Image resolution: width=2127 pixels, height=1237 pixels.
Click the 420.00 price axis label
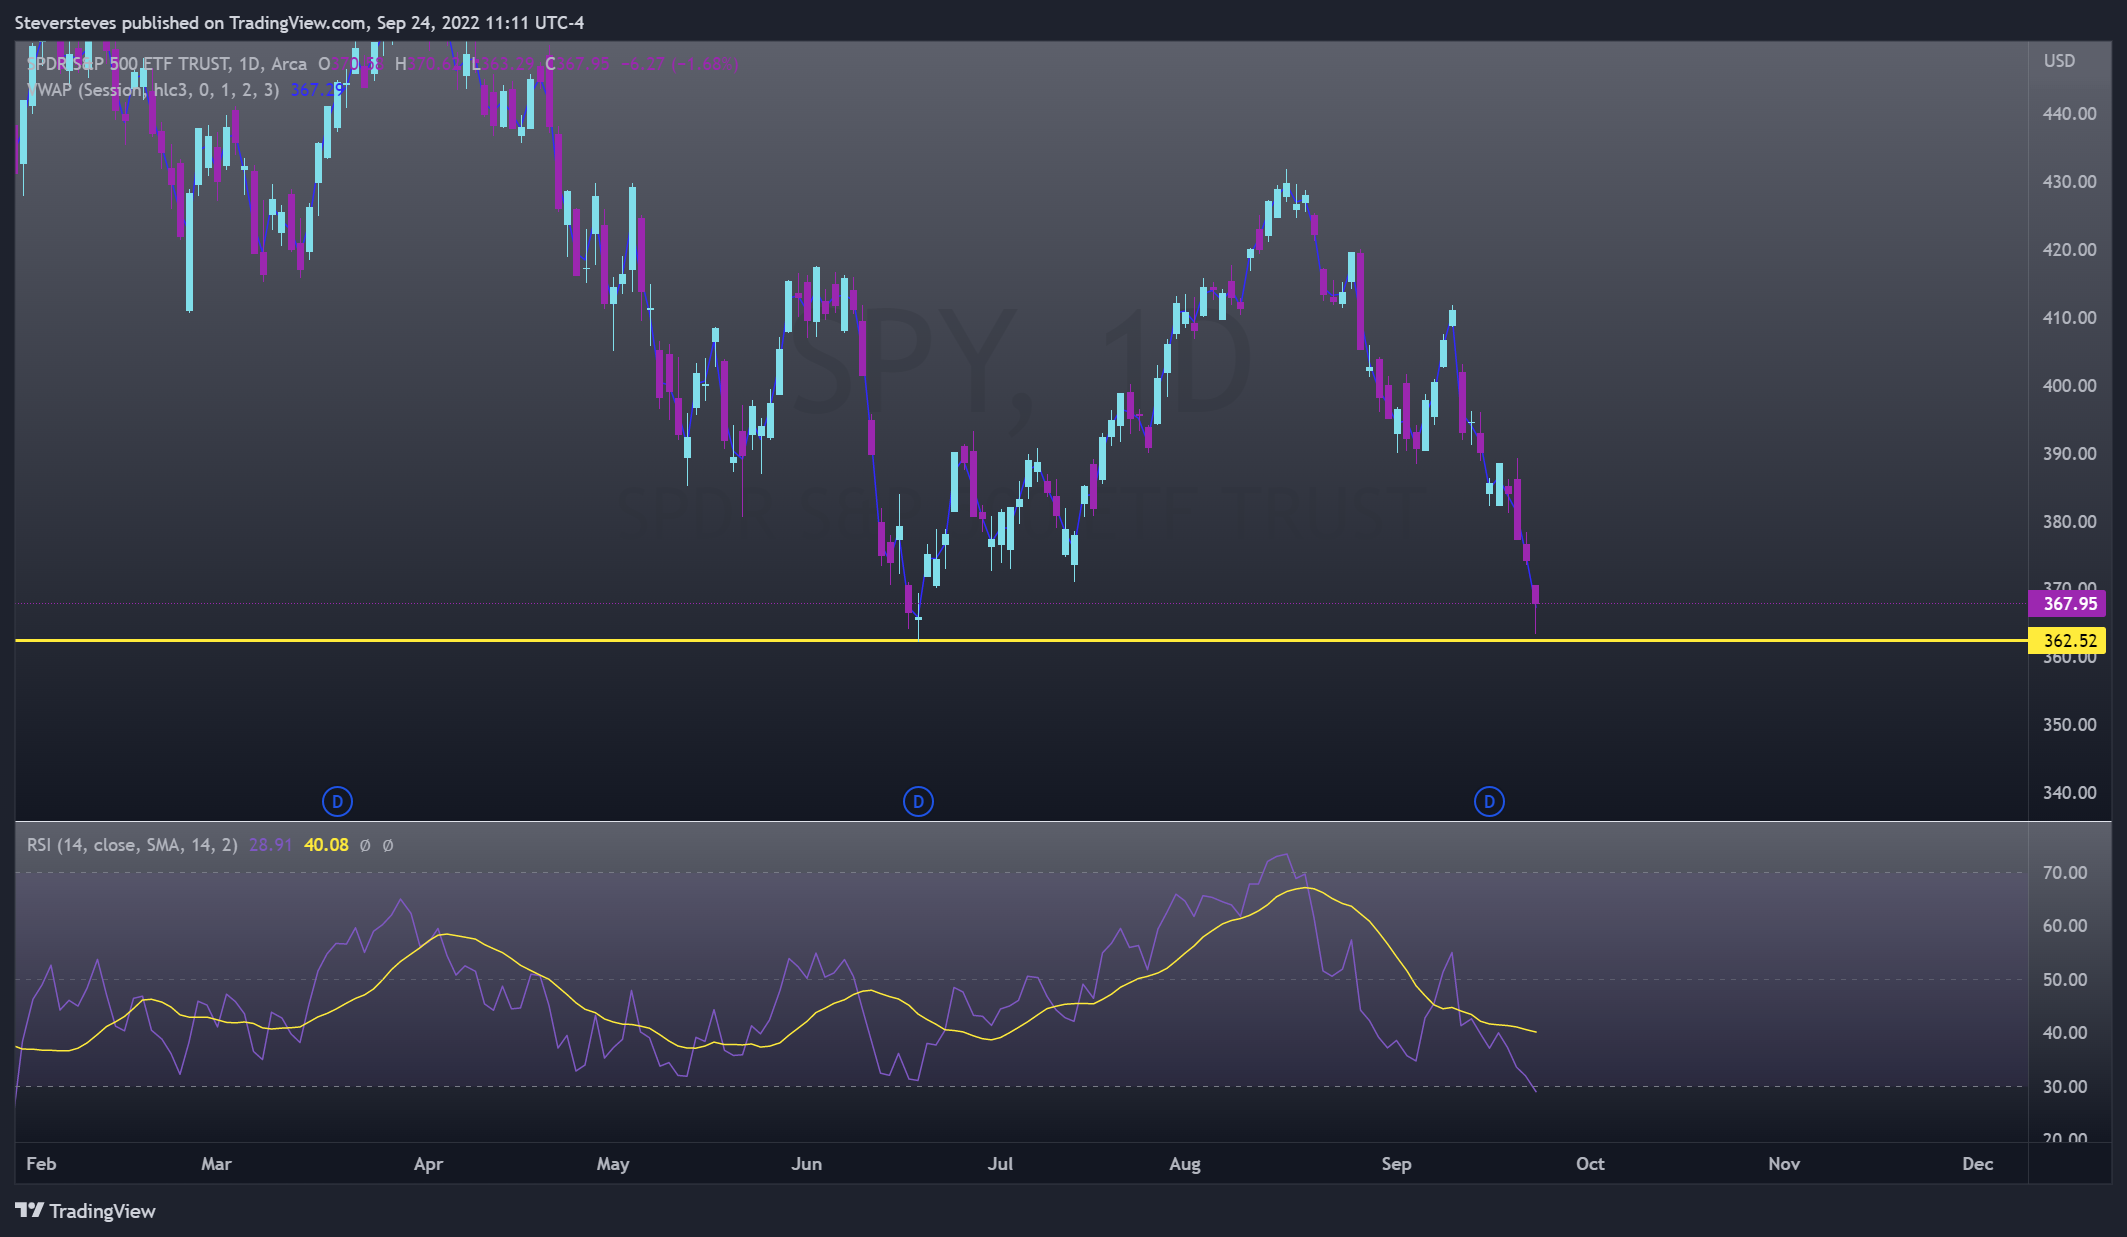[x=2069, y=250]
